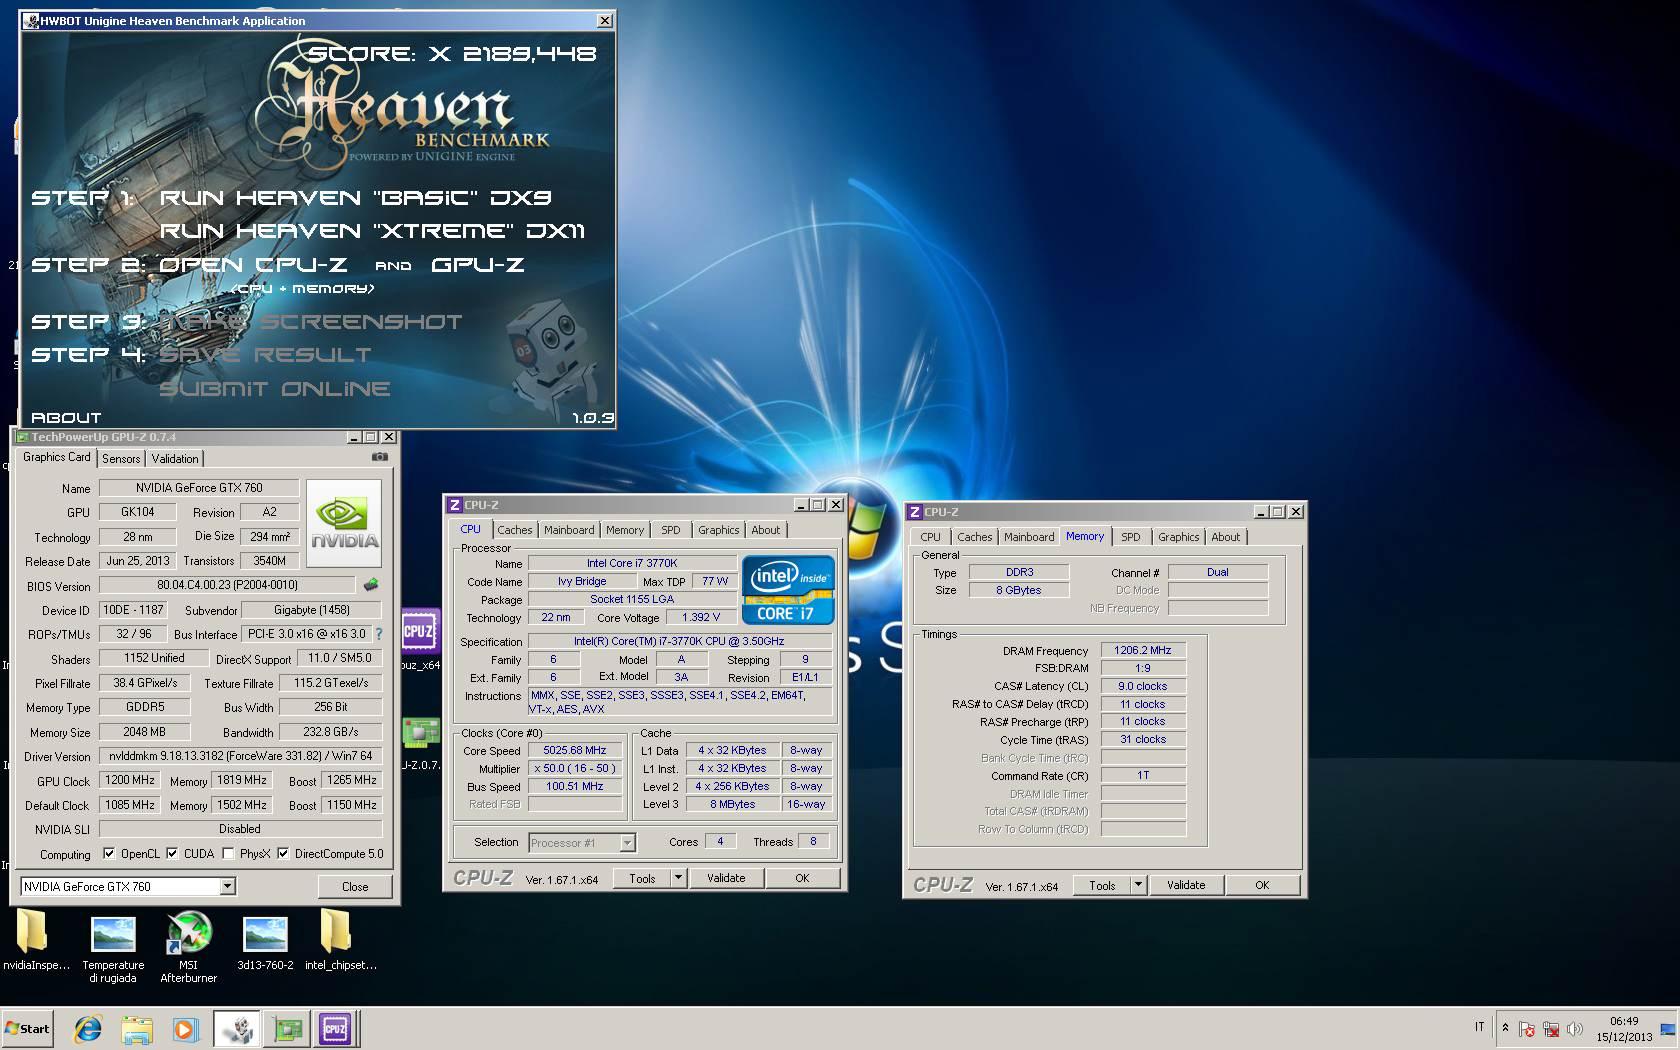Open Caches tab in CPU-Z CPU window
Screen dimensions: 1680x1050
click(x=515, y=530)
